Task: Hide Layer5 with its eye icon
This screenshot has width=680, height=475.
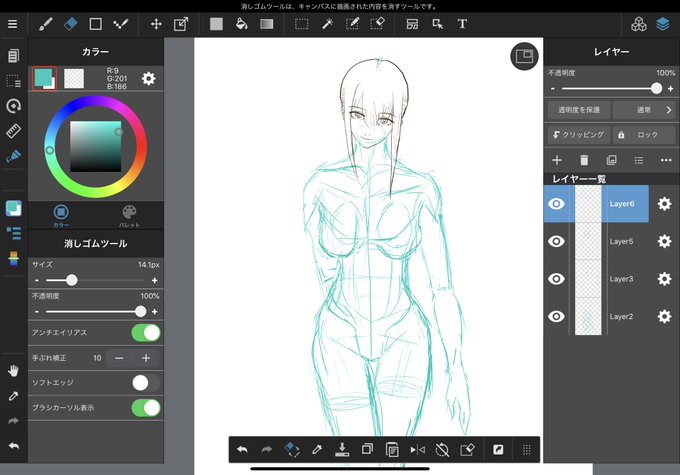Action: pyautogui.click(x=556, y=241)
